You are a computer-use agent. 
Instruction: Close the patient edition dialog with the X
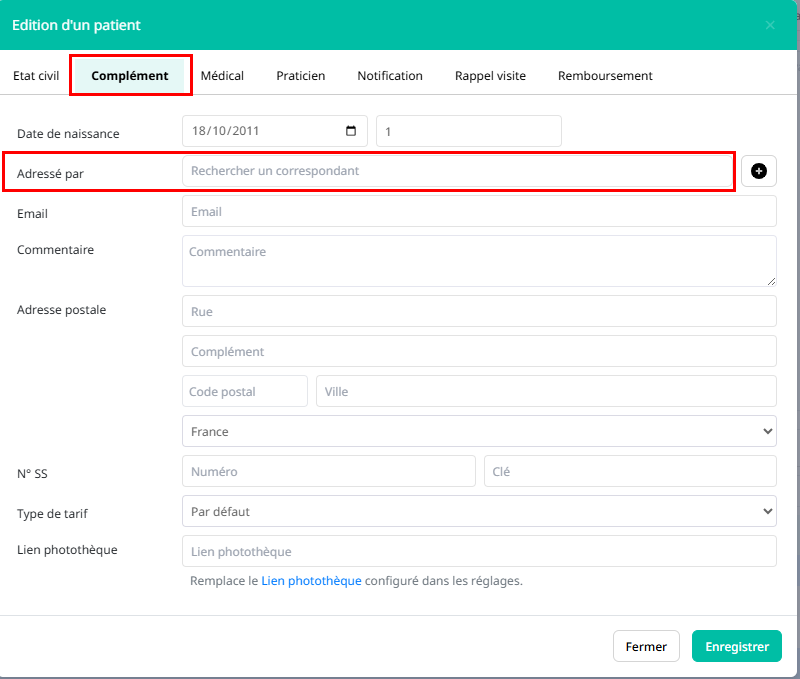(770, 25)
